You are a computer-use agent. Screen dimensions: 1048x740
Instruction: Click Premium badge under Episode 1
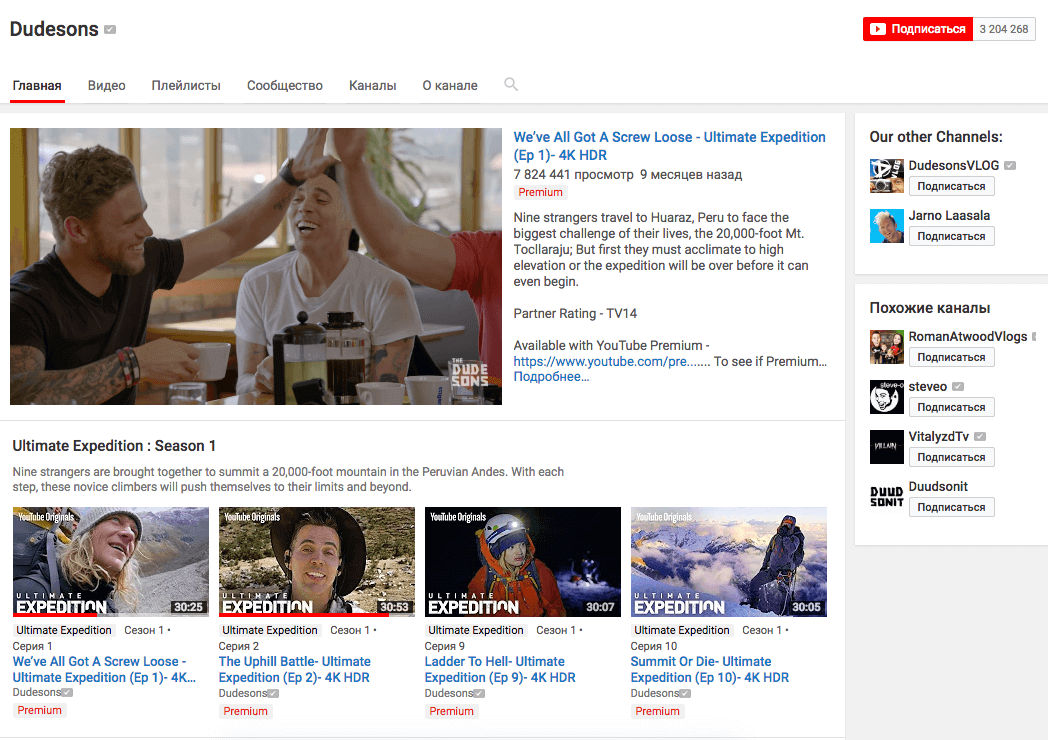click(x=39, y=710)
